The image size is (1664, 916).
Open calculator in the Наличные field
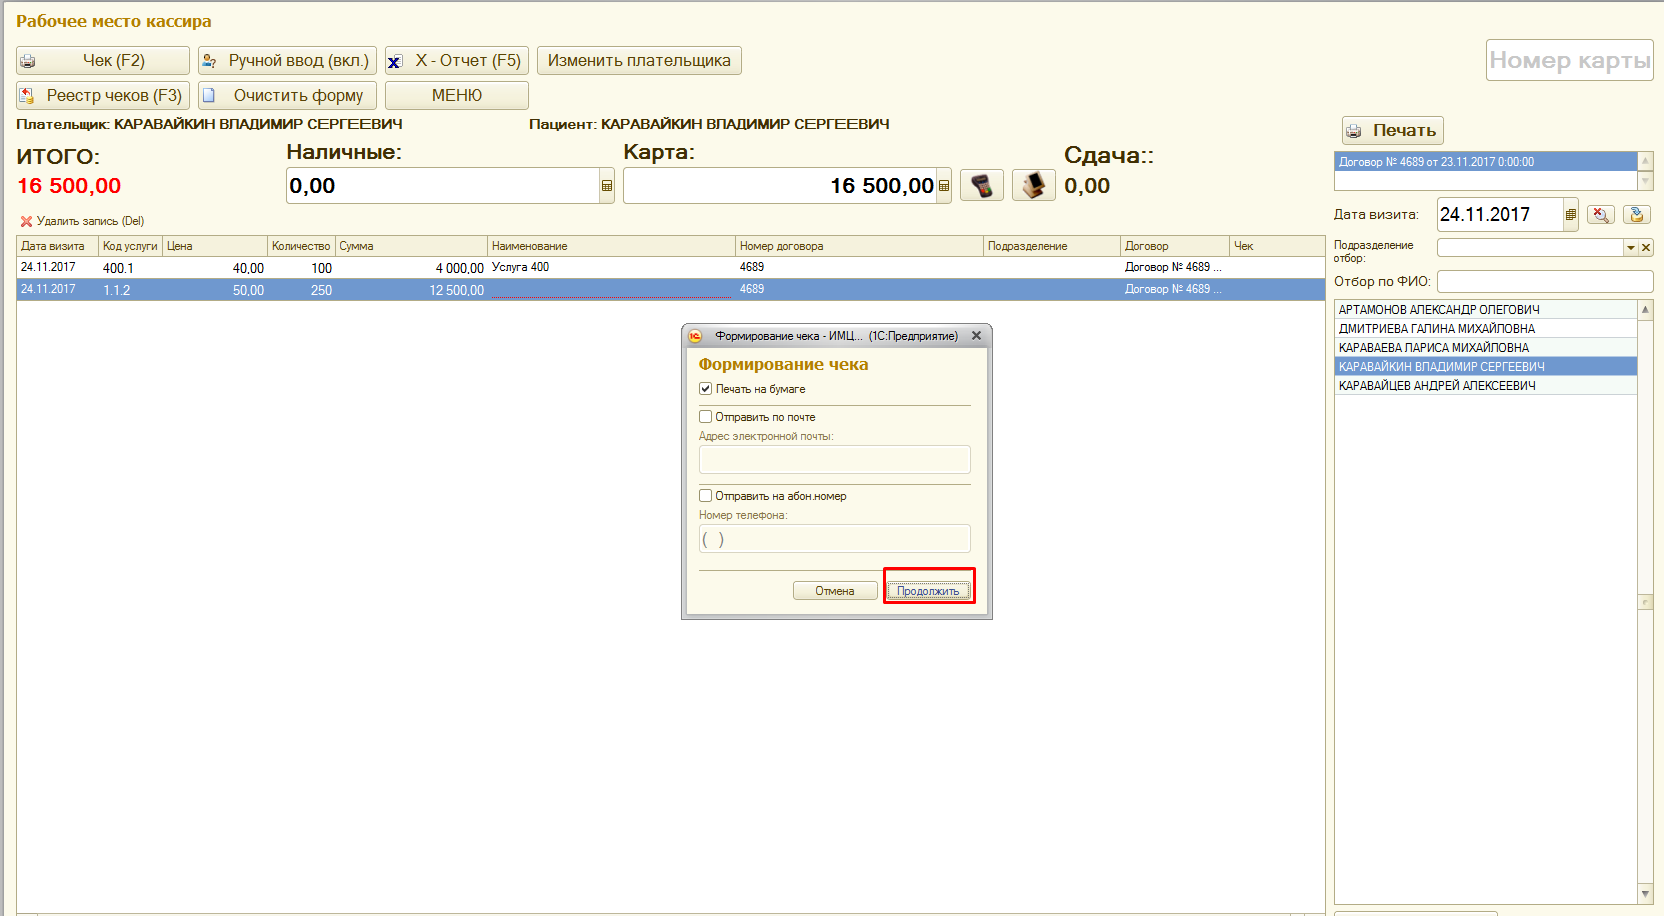click(606, 186)
